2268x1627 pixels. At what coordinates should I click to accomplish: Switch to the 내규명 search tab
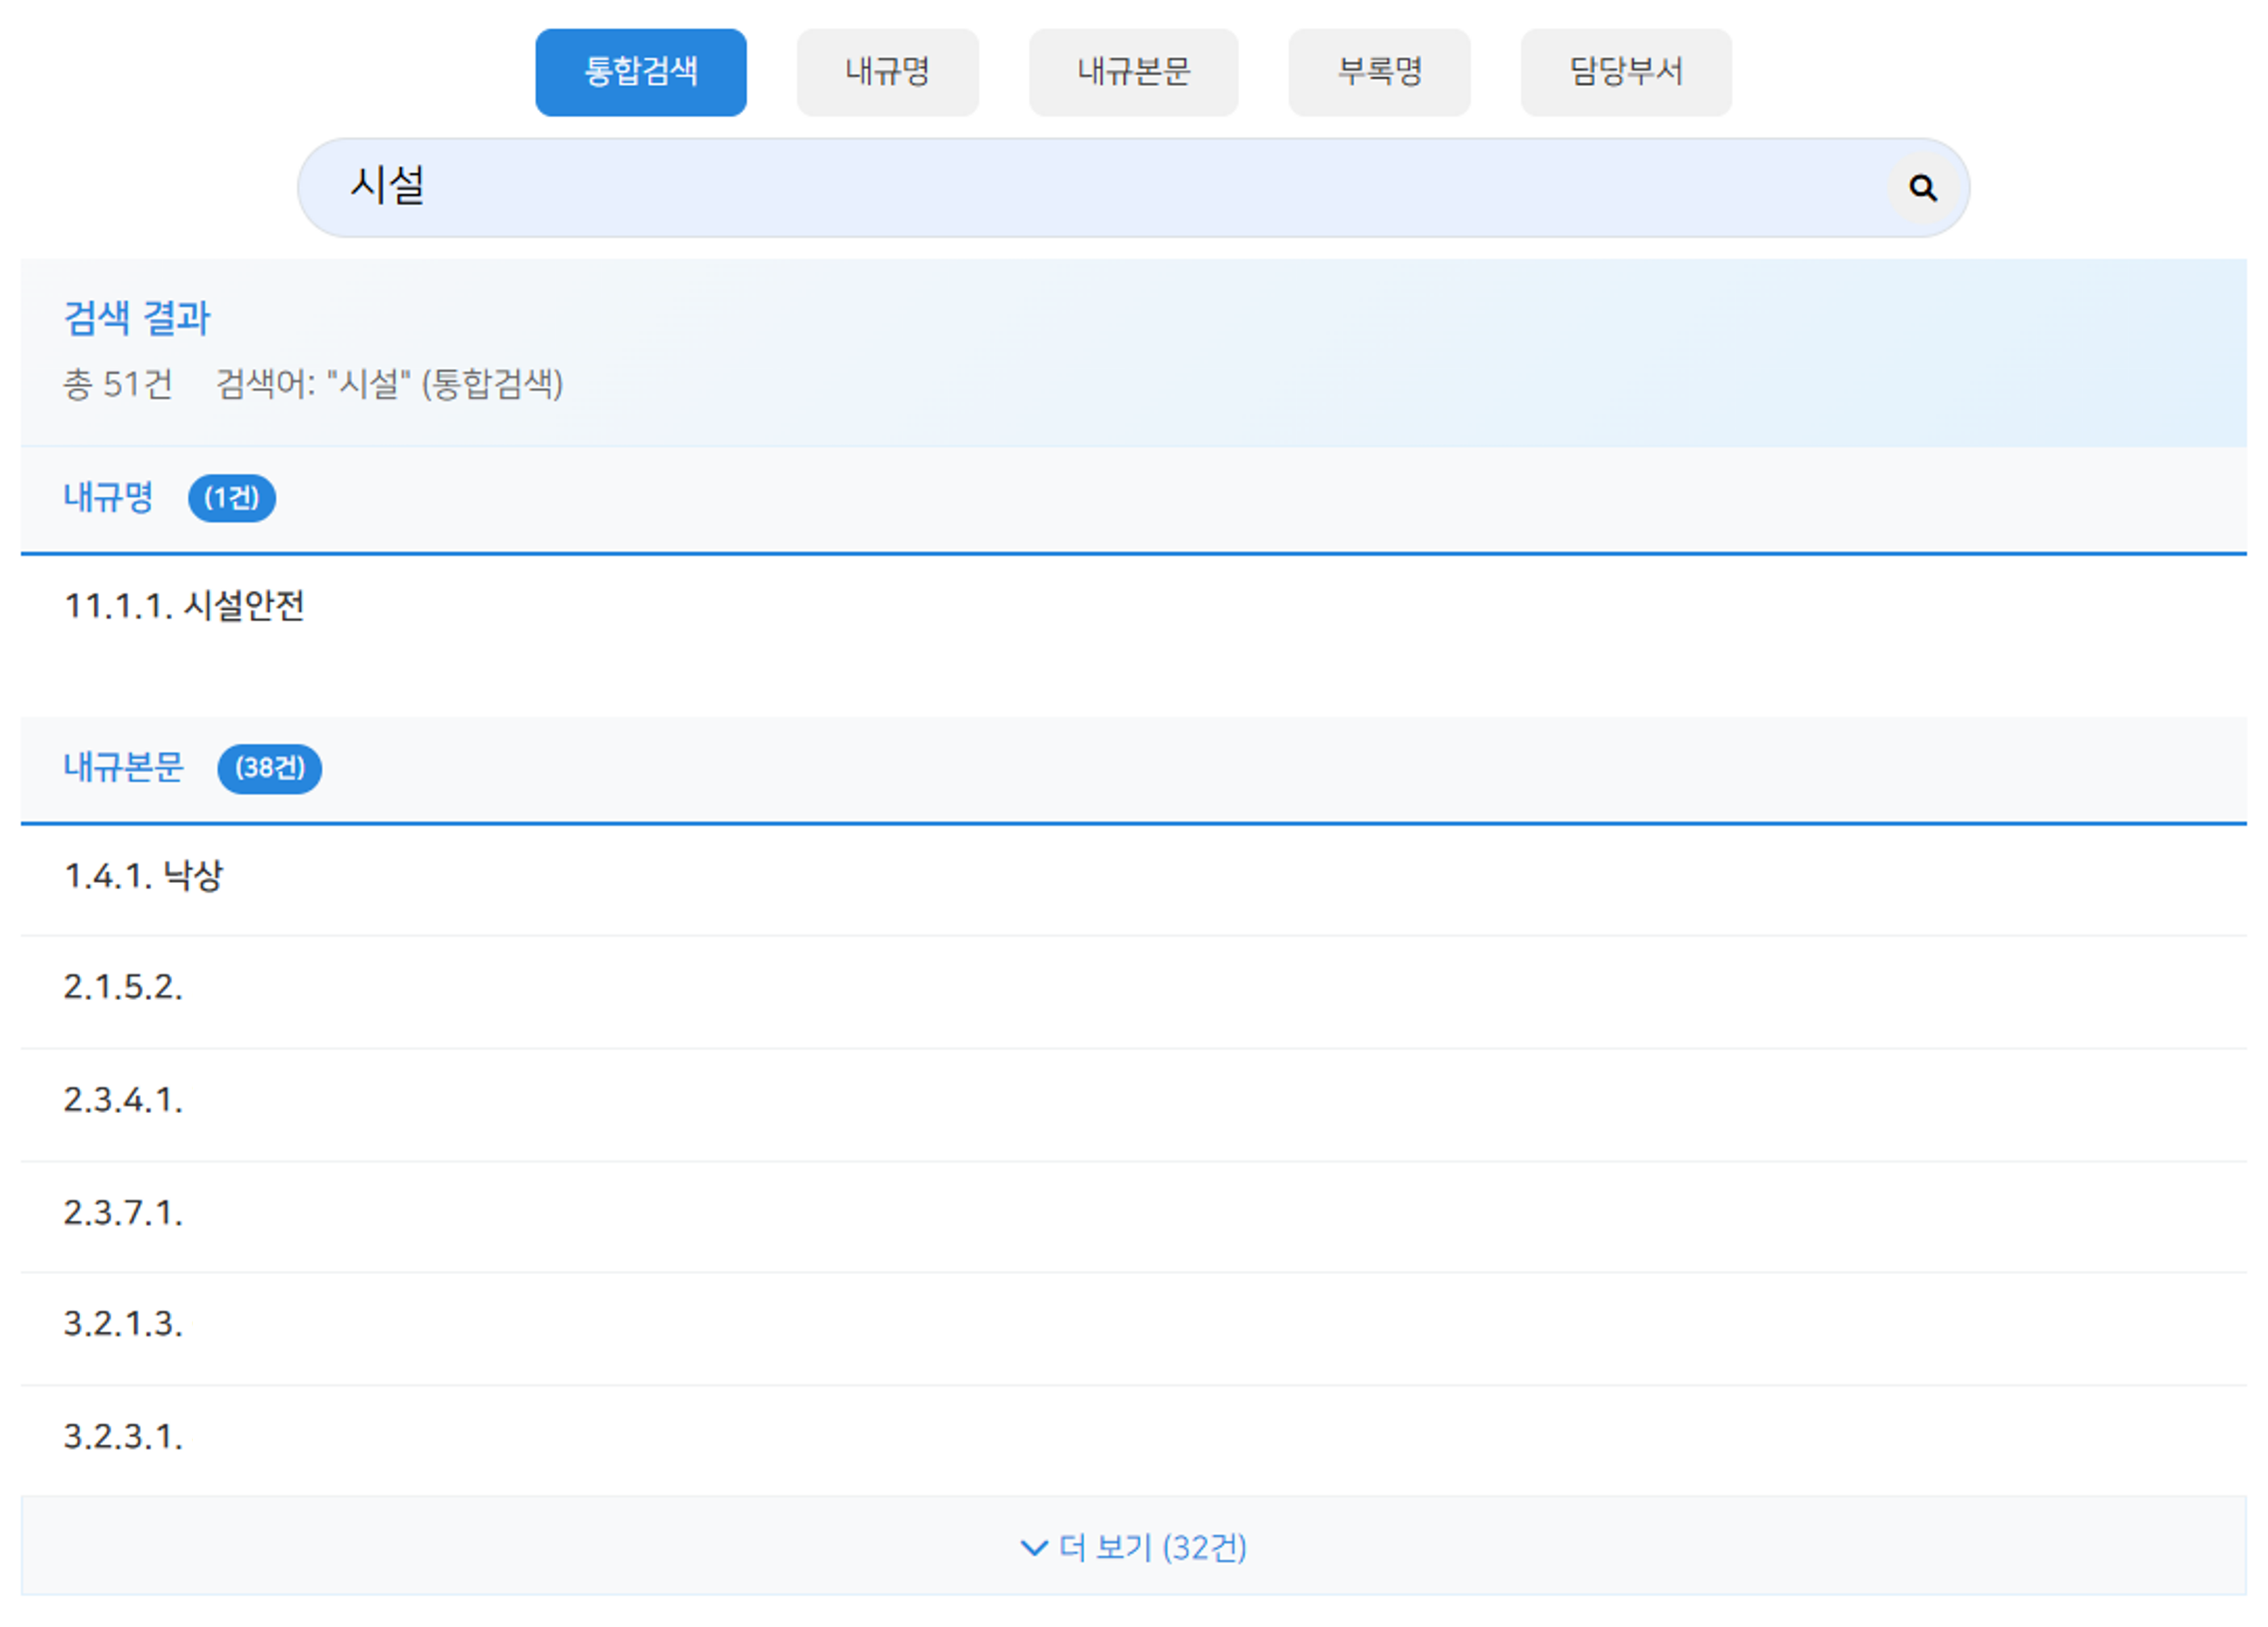click(887, 72)
